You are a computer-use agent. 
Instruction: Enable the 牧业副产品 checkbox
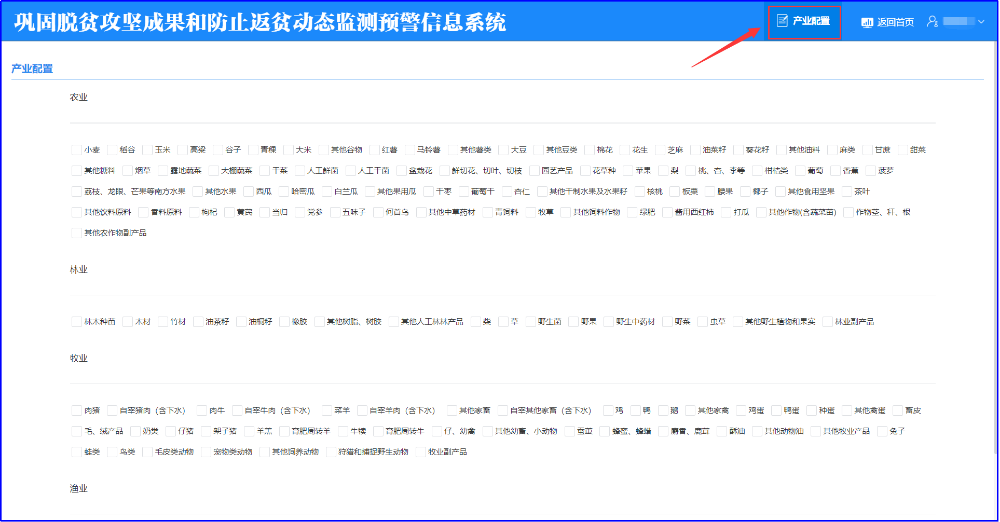pos(421,452)
